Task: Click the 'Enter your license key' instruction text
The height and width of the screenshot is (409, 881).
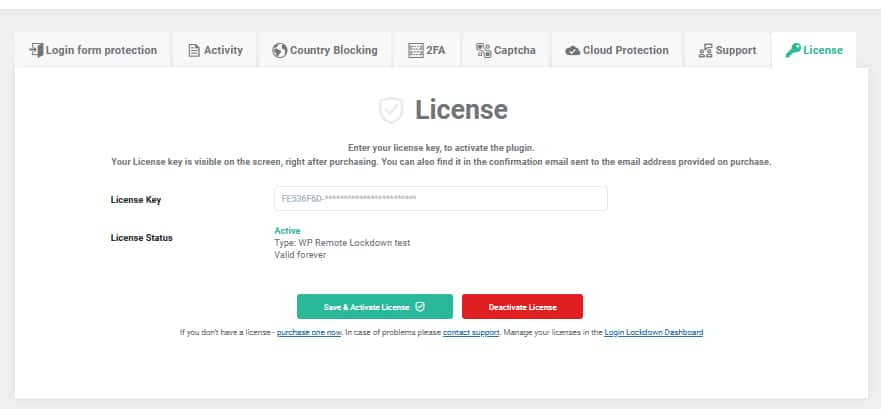Action: [x=441, y=148]
